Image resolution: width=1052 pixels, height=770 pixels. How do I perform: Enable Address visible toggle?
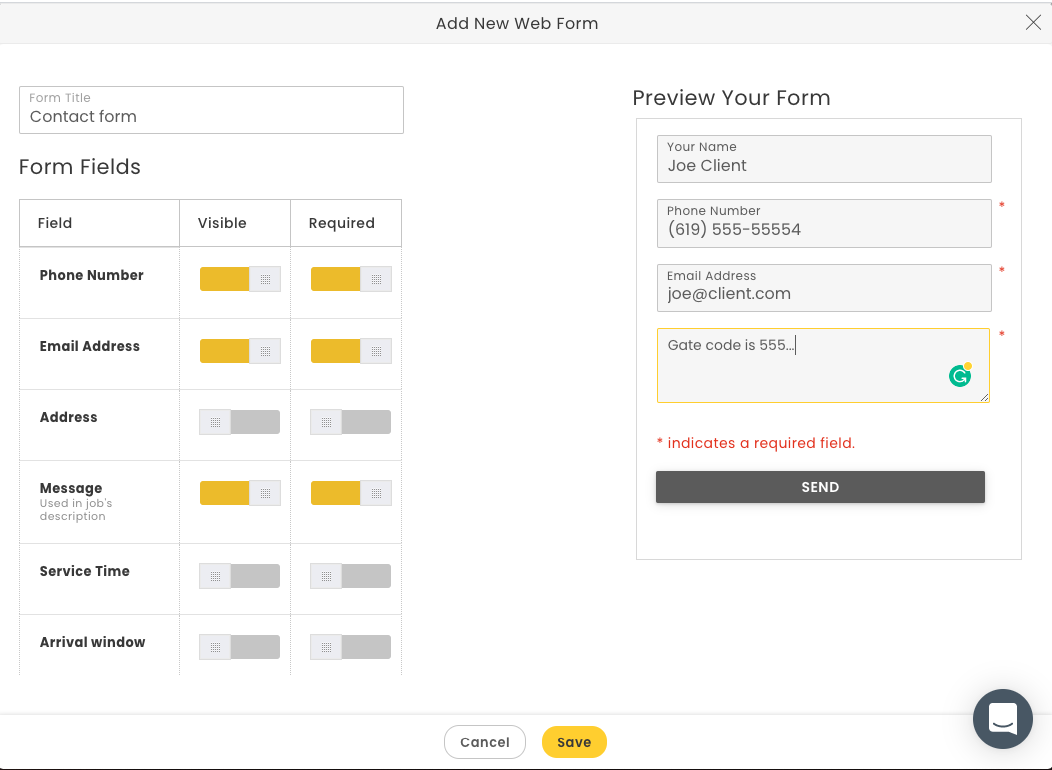point(240,422)
